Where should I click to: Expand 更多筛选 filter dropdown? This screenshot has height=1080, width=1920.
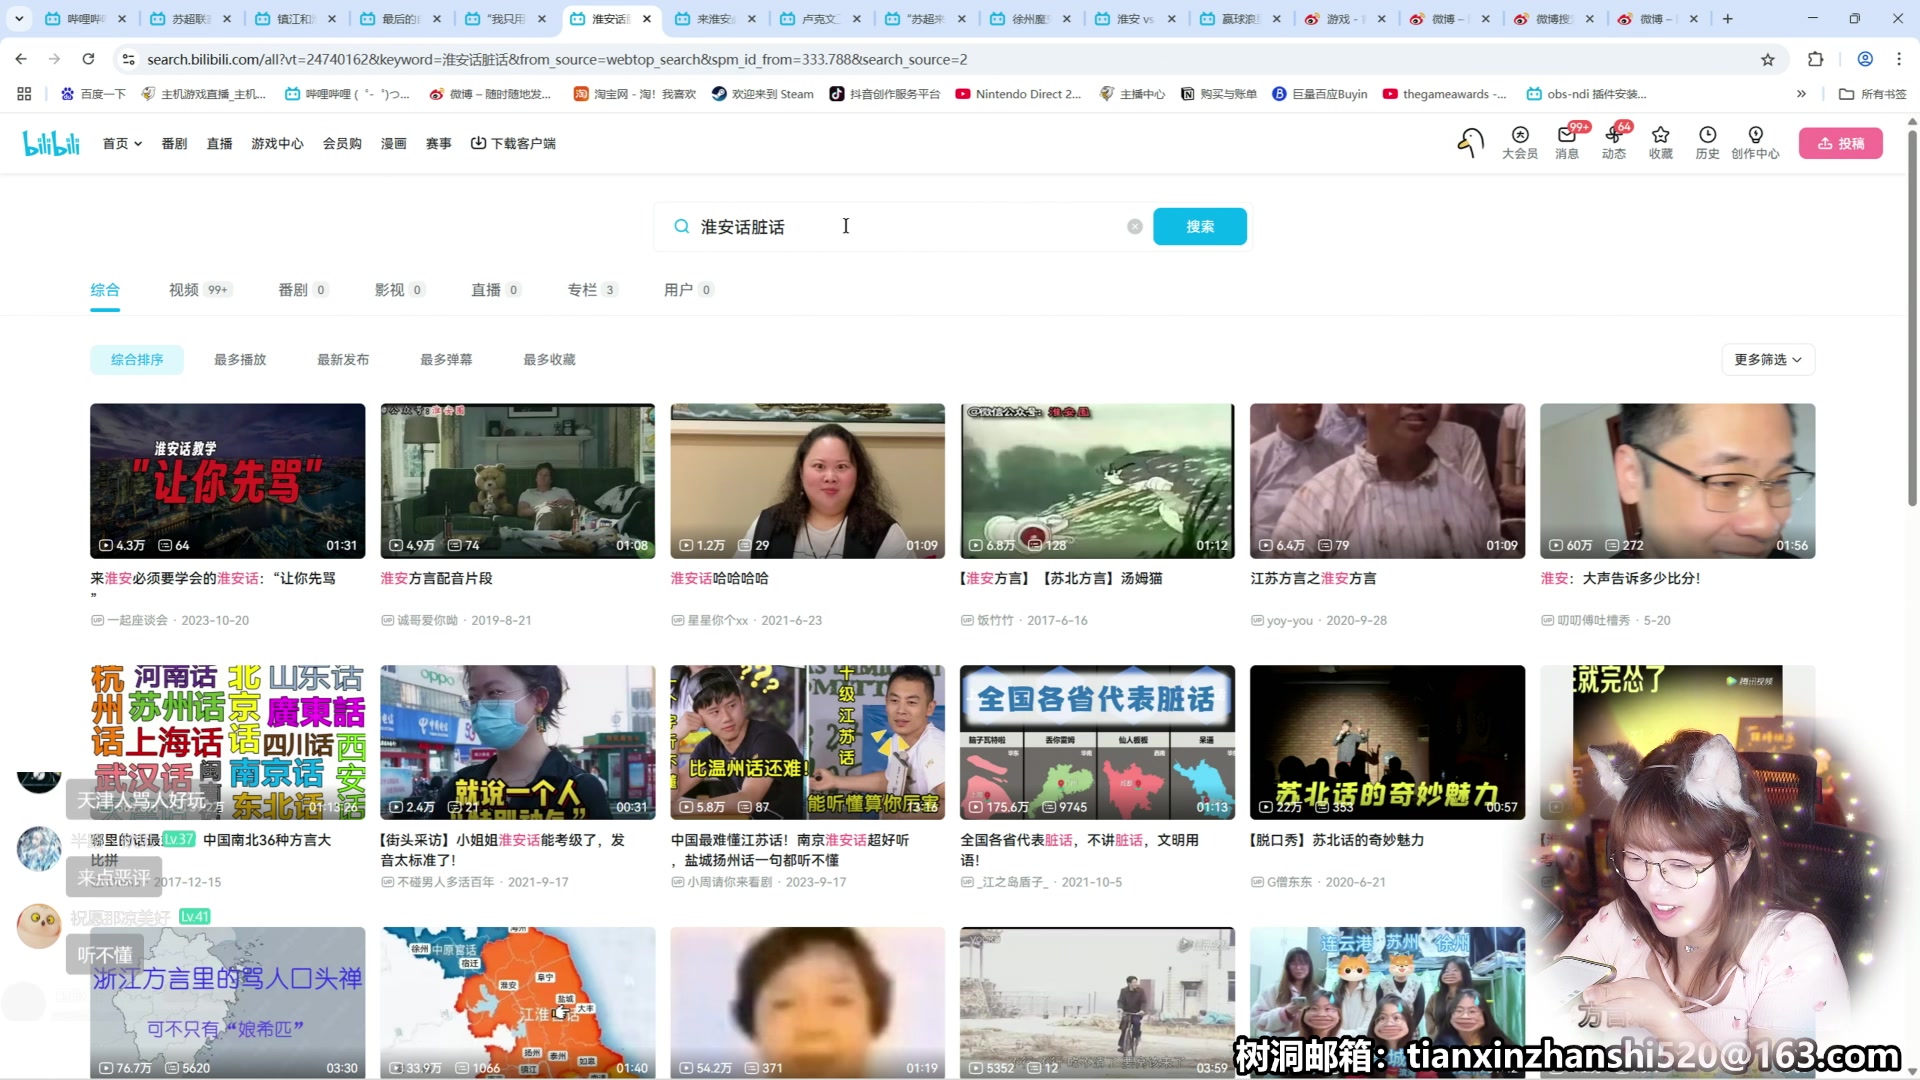pos(1768,360)
